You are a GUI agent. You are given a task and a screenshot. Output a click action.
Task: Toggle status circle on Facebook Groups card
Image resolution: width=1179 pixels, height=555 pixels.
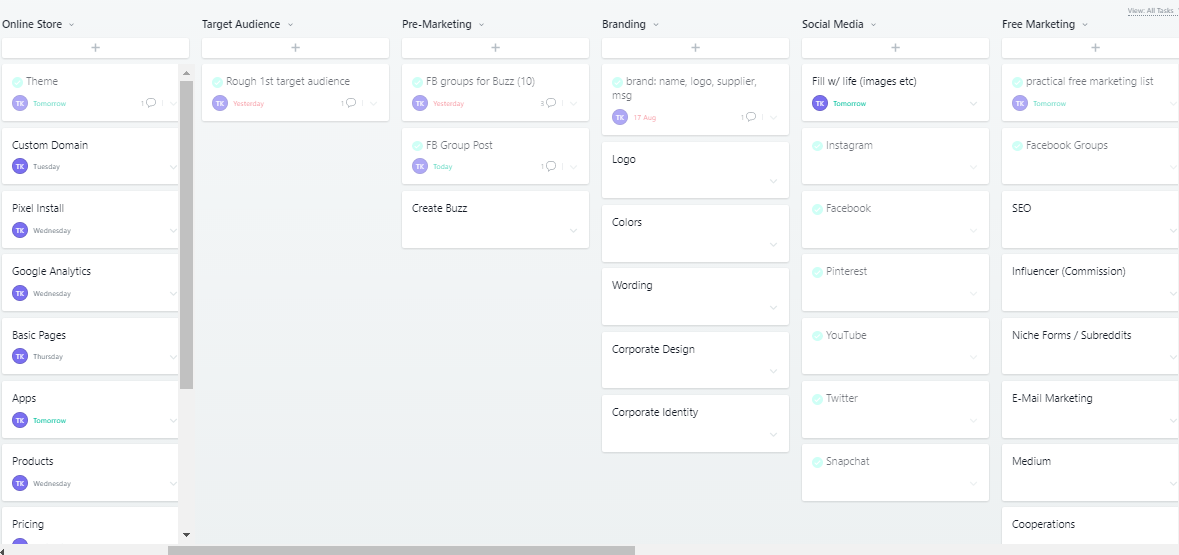pos(1018,146)
